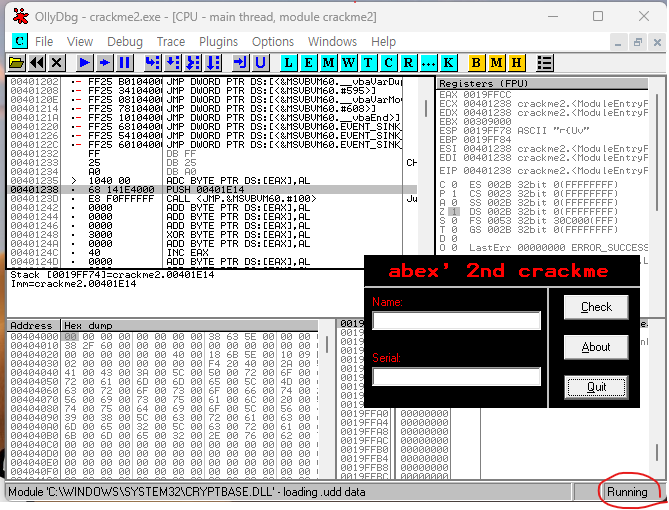Image resolution: width=669 pixels, height=510 pixels.
Task: Click the Hex dump column header
Action: (189, 326)
